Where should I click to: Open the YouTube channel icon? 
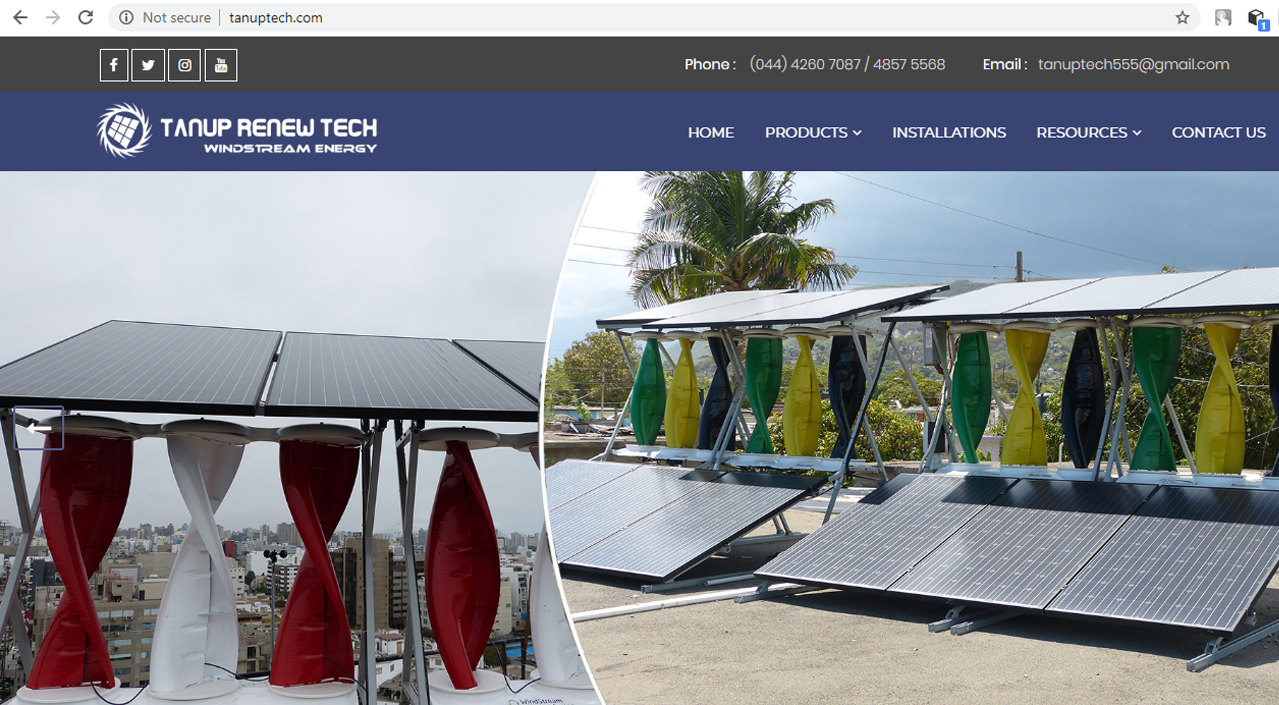[x=221, y=65]
